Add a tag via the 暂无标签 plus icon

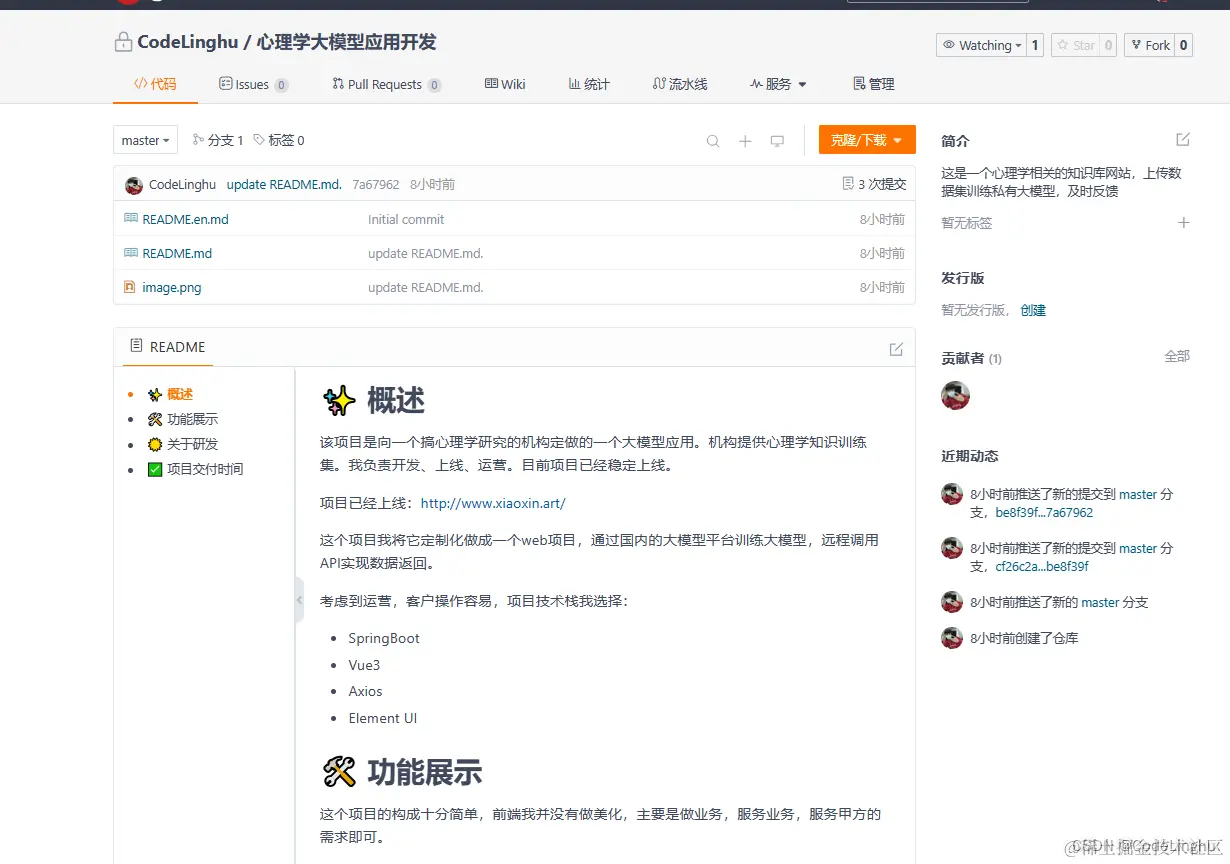[x=1184, y=222]
